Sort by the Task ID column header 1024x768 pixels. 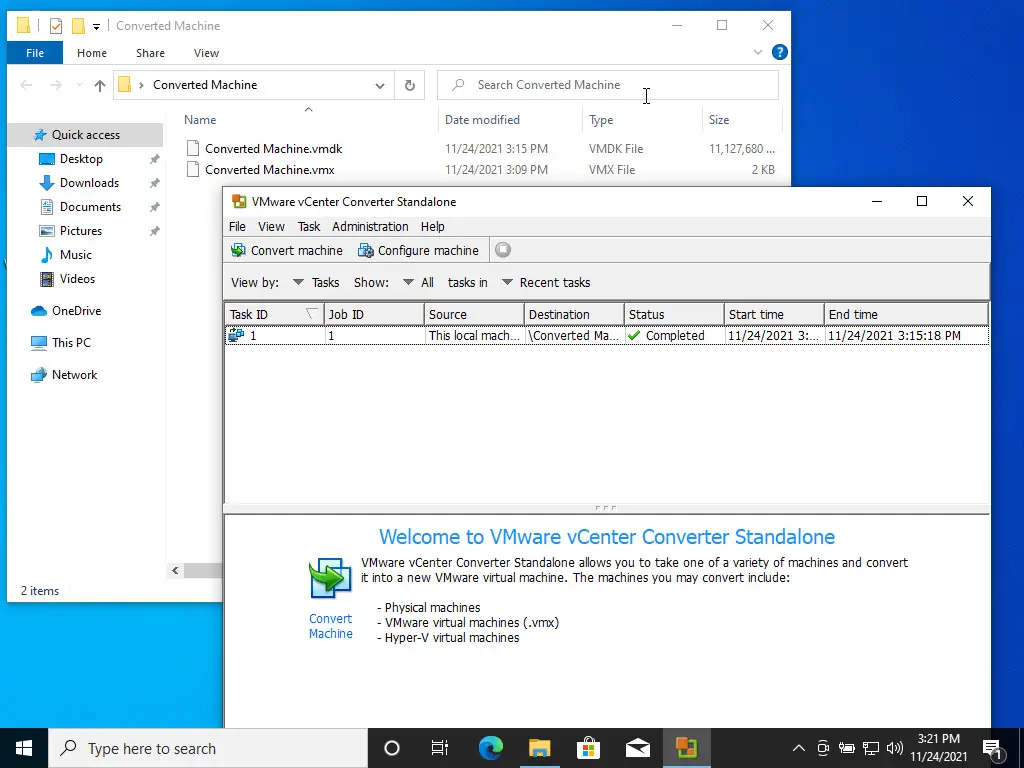pyautogui.click(x=274, y=314)
